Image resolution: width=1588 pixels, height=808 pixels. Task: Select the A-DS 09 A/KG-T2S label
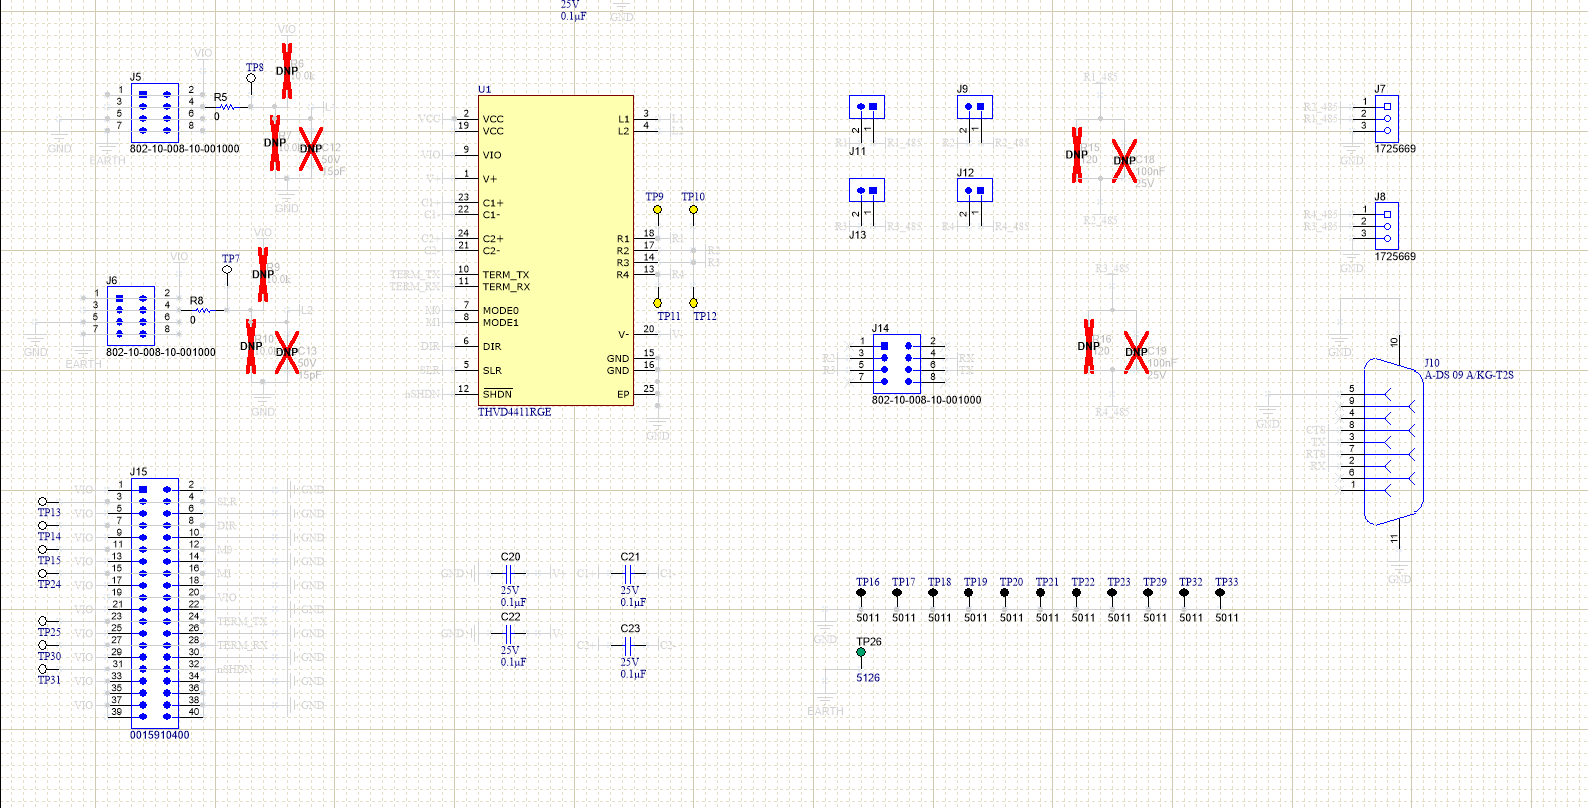[x=1469, y=375]
